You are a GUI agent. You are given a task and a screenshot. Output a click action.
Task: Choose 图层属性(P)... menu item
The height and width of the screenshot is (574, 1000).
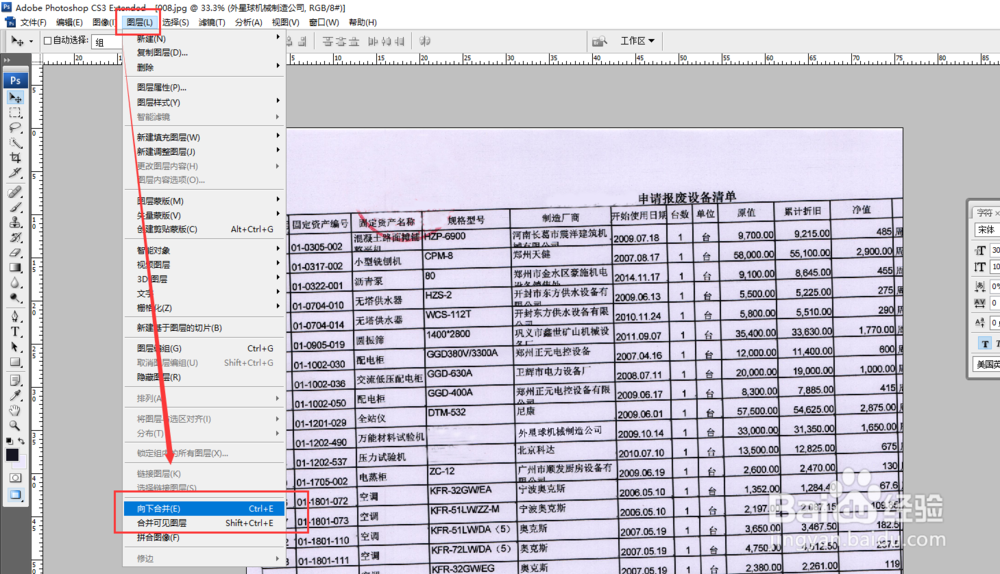coord(204,87)
